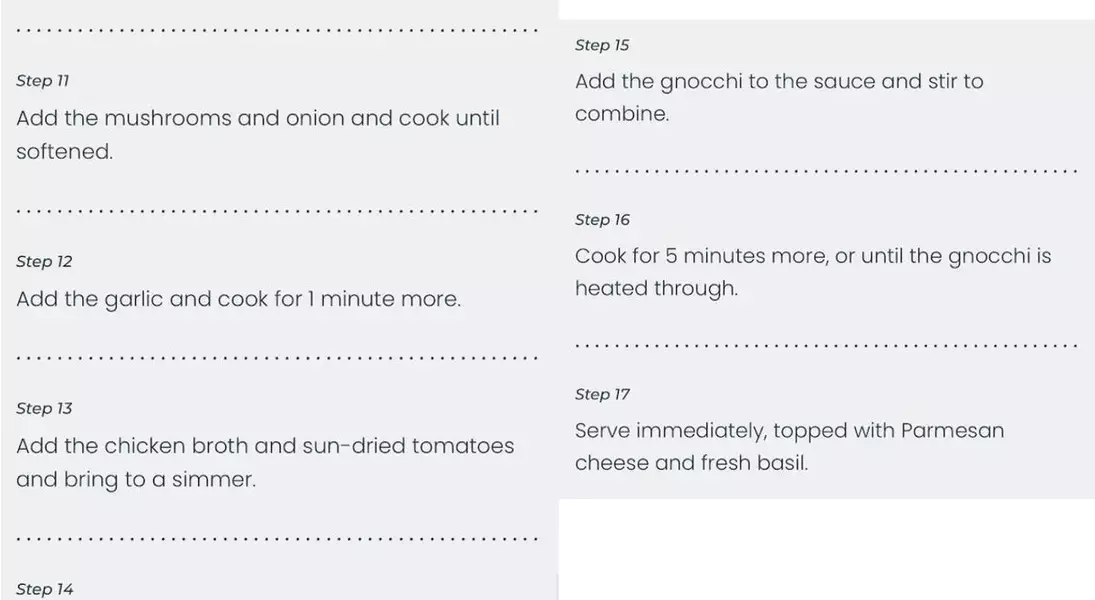Click the chicken broth and tomatoes instruction
The image size is (1095, 600).
(x=265, y=462)
